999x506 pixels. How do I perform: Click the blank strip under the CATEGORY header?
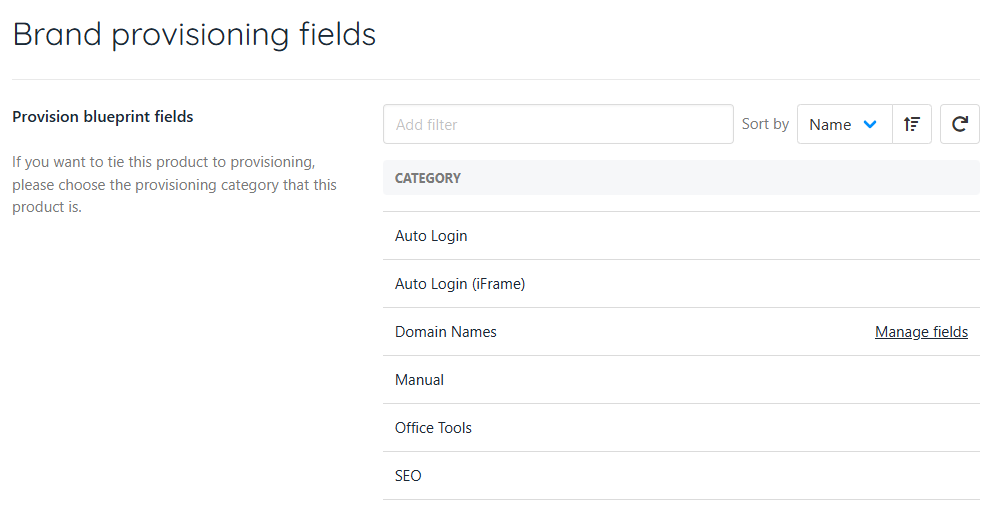[x=680, y=203]
